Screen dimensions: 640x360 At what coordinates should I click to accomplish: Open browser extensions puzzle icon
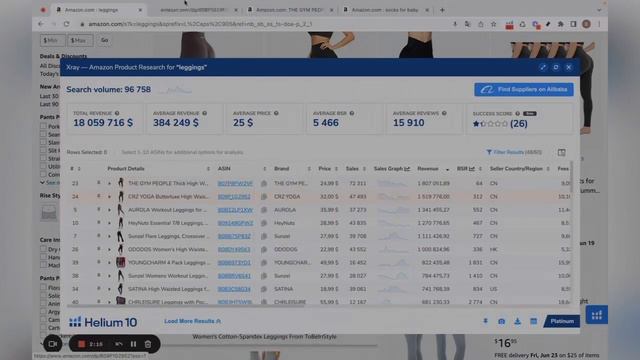tap(560, 24)
